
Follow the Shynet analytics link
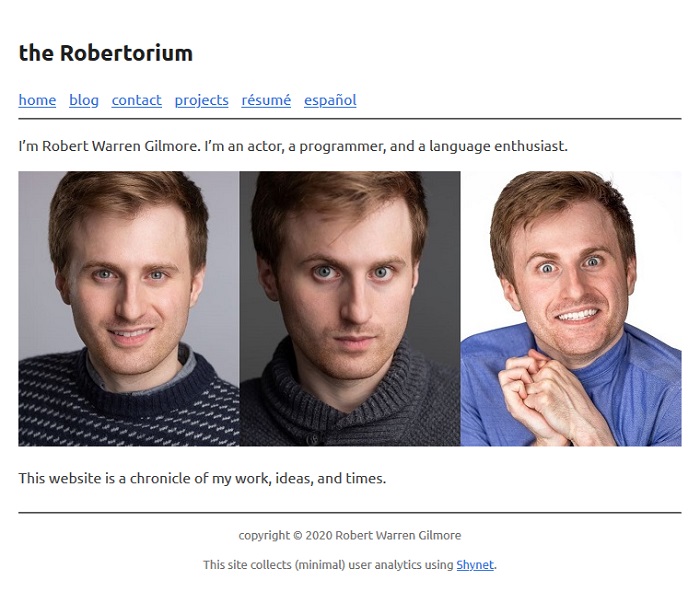coord(475,565)
